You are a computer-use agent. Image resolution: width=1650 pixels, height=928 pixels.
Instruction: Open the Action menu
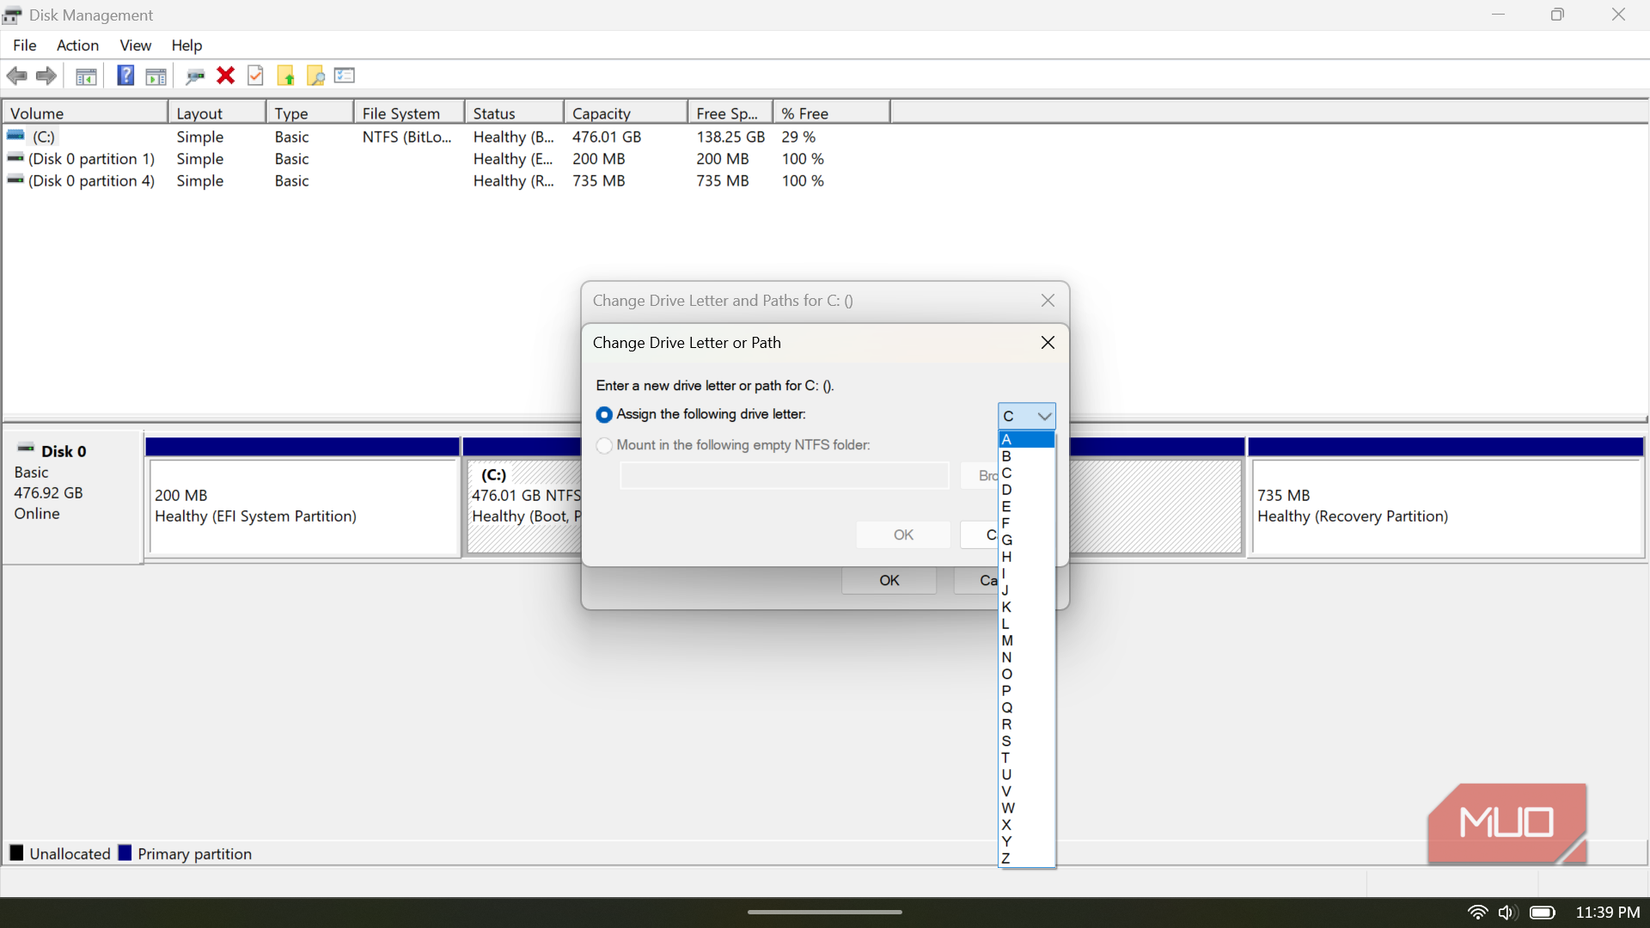click(x=77, y=45)
